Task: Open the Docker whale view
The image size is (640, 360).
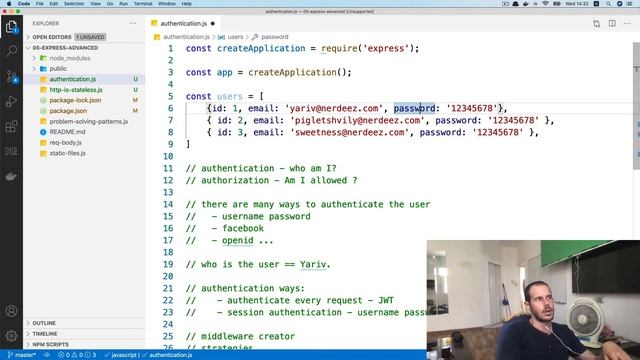Action: pos(11,176)
